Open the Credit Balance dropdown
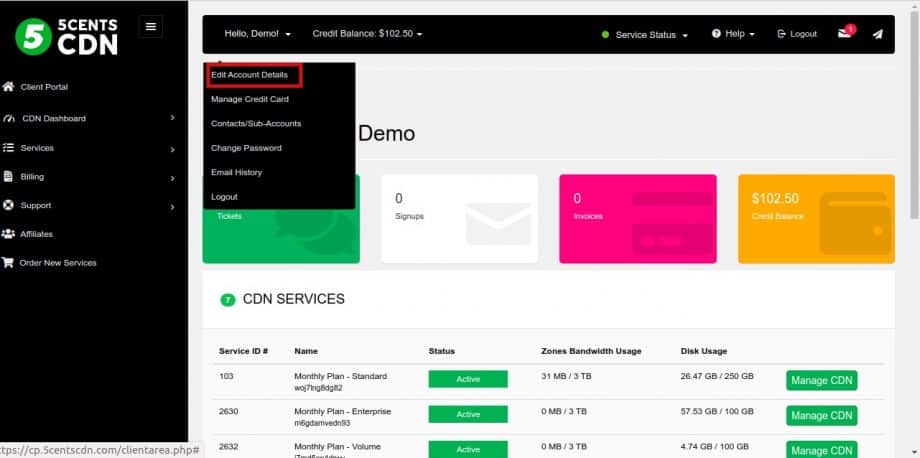920x458 pixels. (x=367, y=34)
